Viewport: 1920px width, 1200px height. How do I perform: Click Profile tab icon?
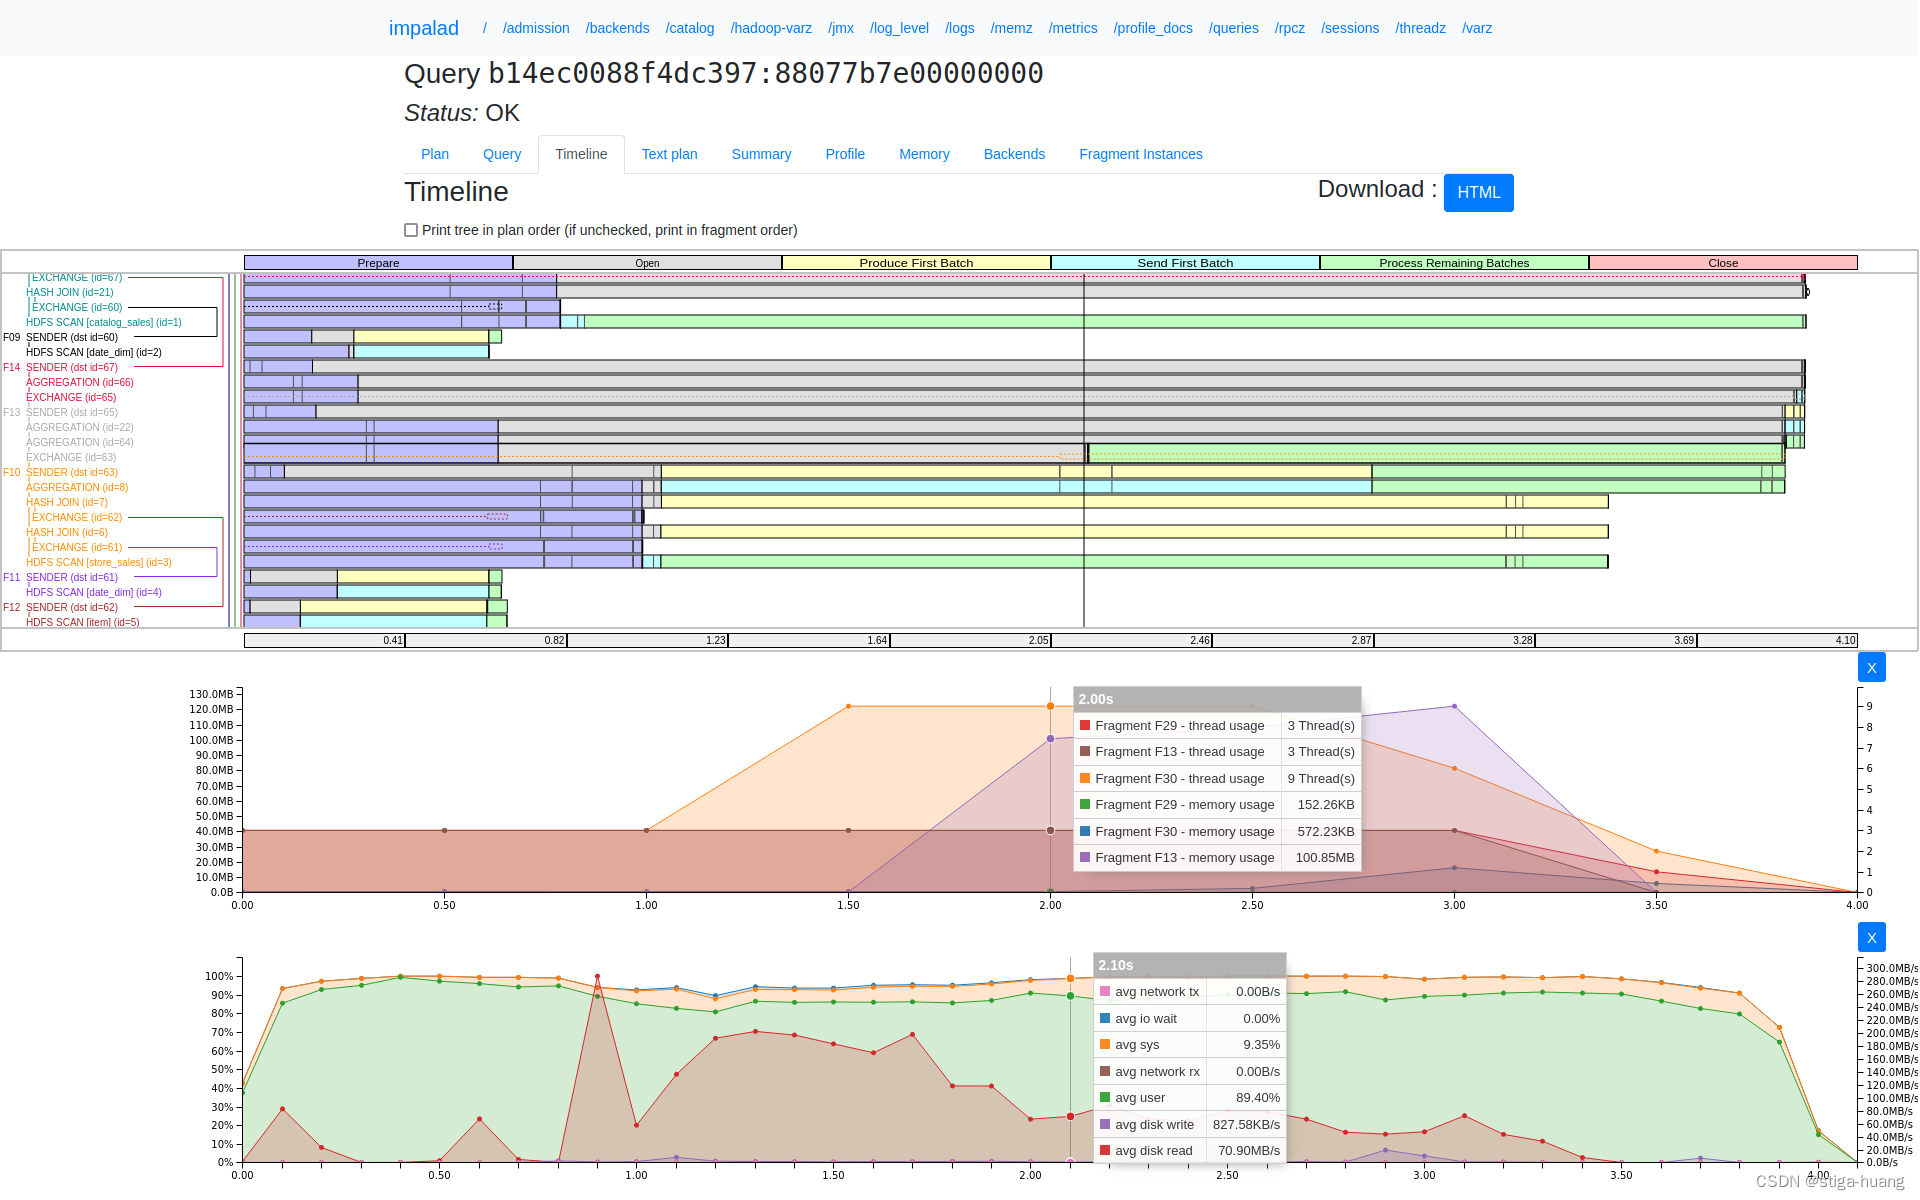845,153
